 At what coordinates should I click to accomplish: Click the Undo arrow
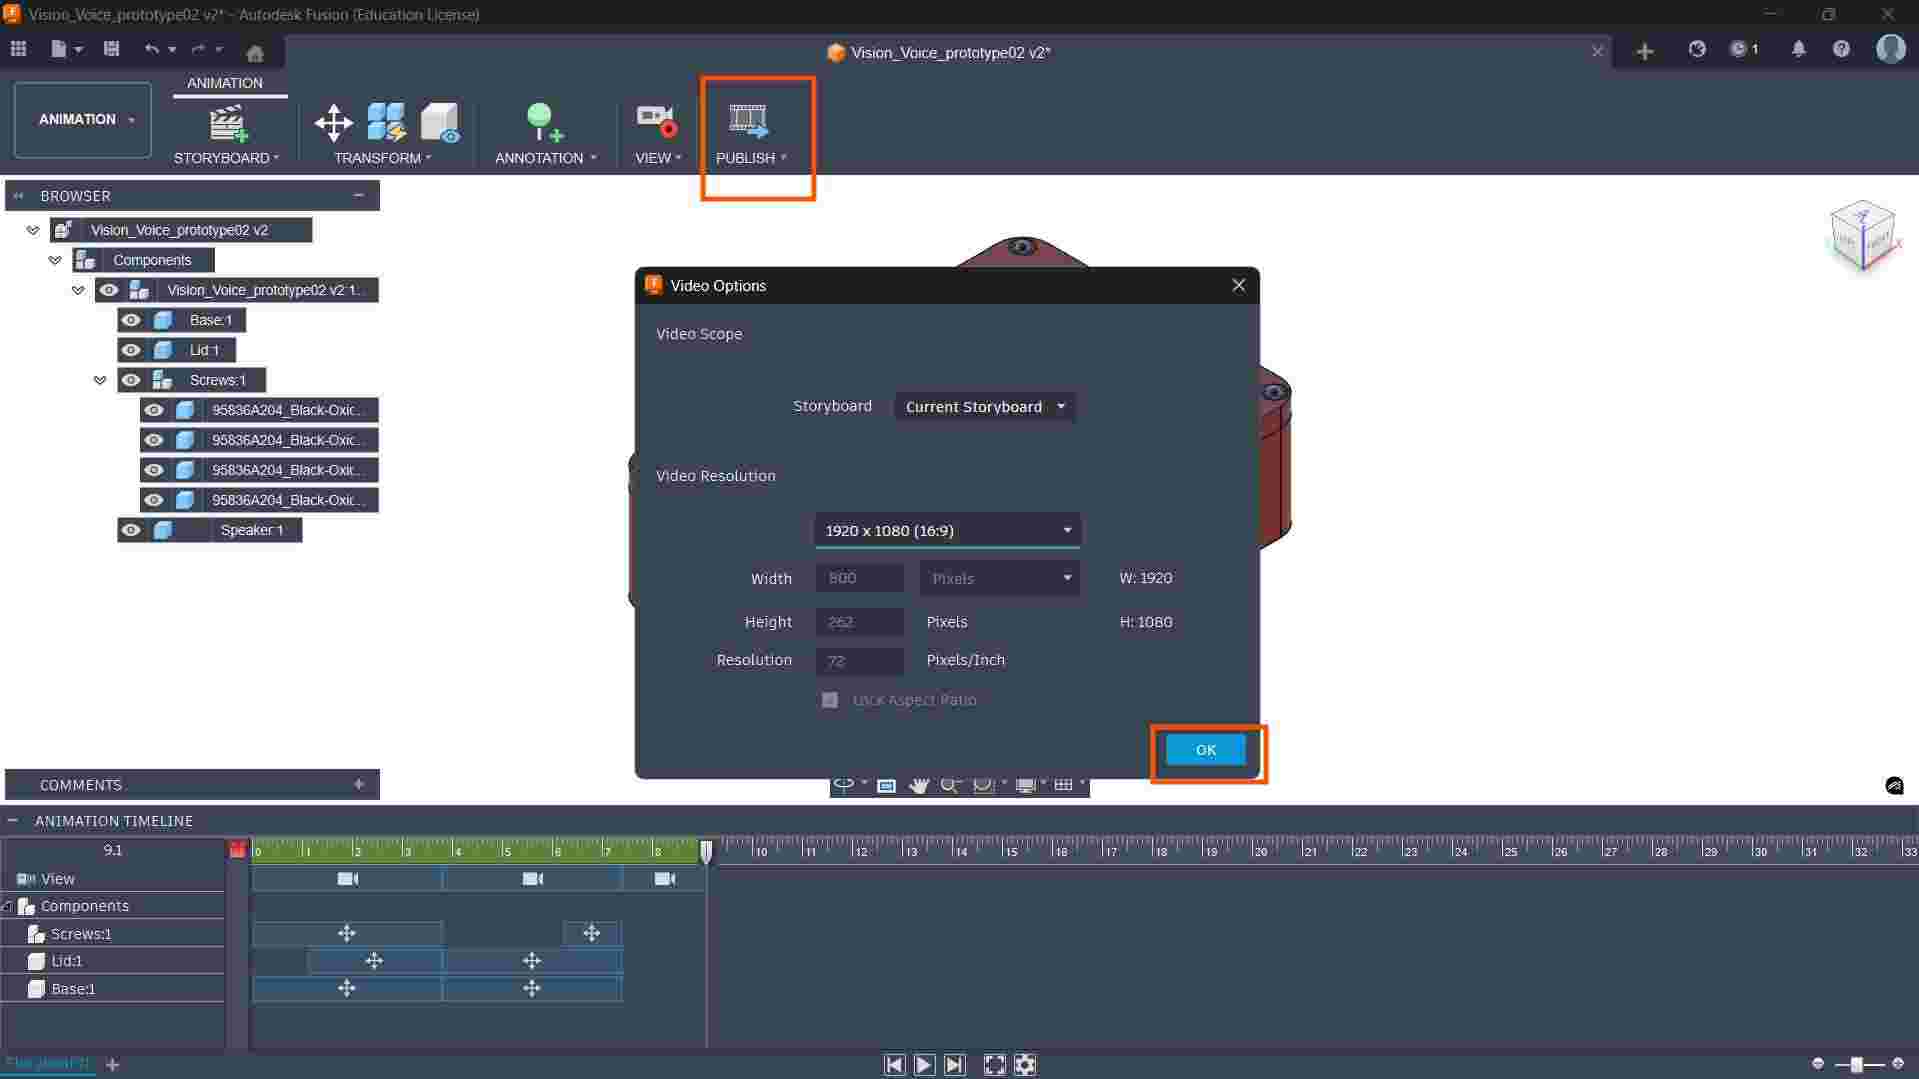click(x=152, y=49)
